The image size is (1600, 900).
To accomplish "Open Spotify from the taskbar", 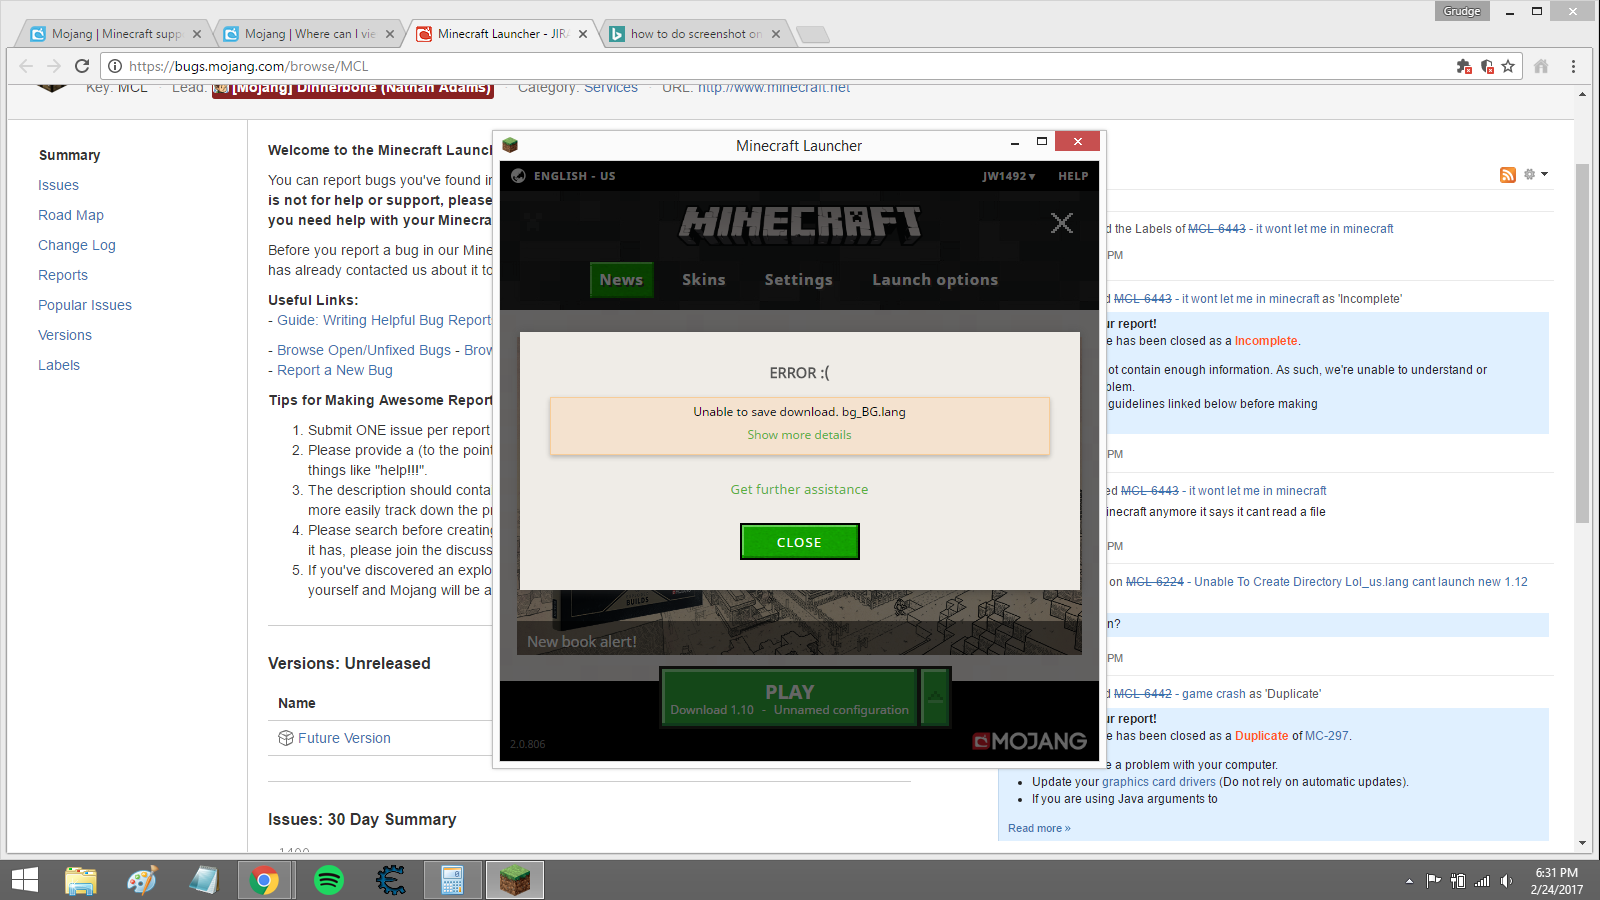I will pyautogui.click(x=329, y=880).
